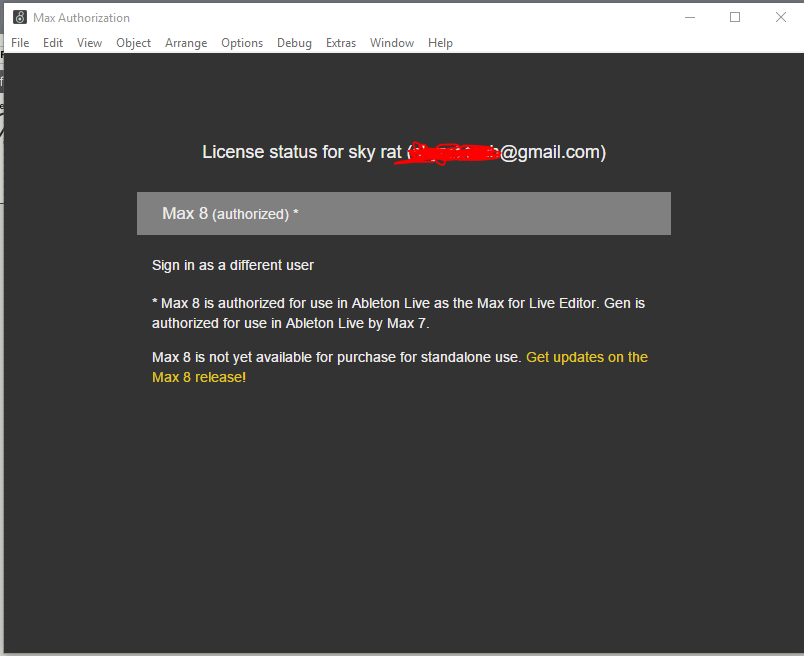Open the View menu
804x656 pixels.
pos(89,43)
